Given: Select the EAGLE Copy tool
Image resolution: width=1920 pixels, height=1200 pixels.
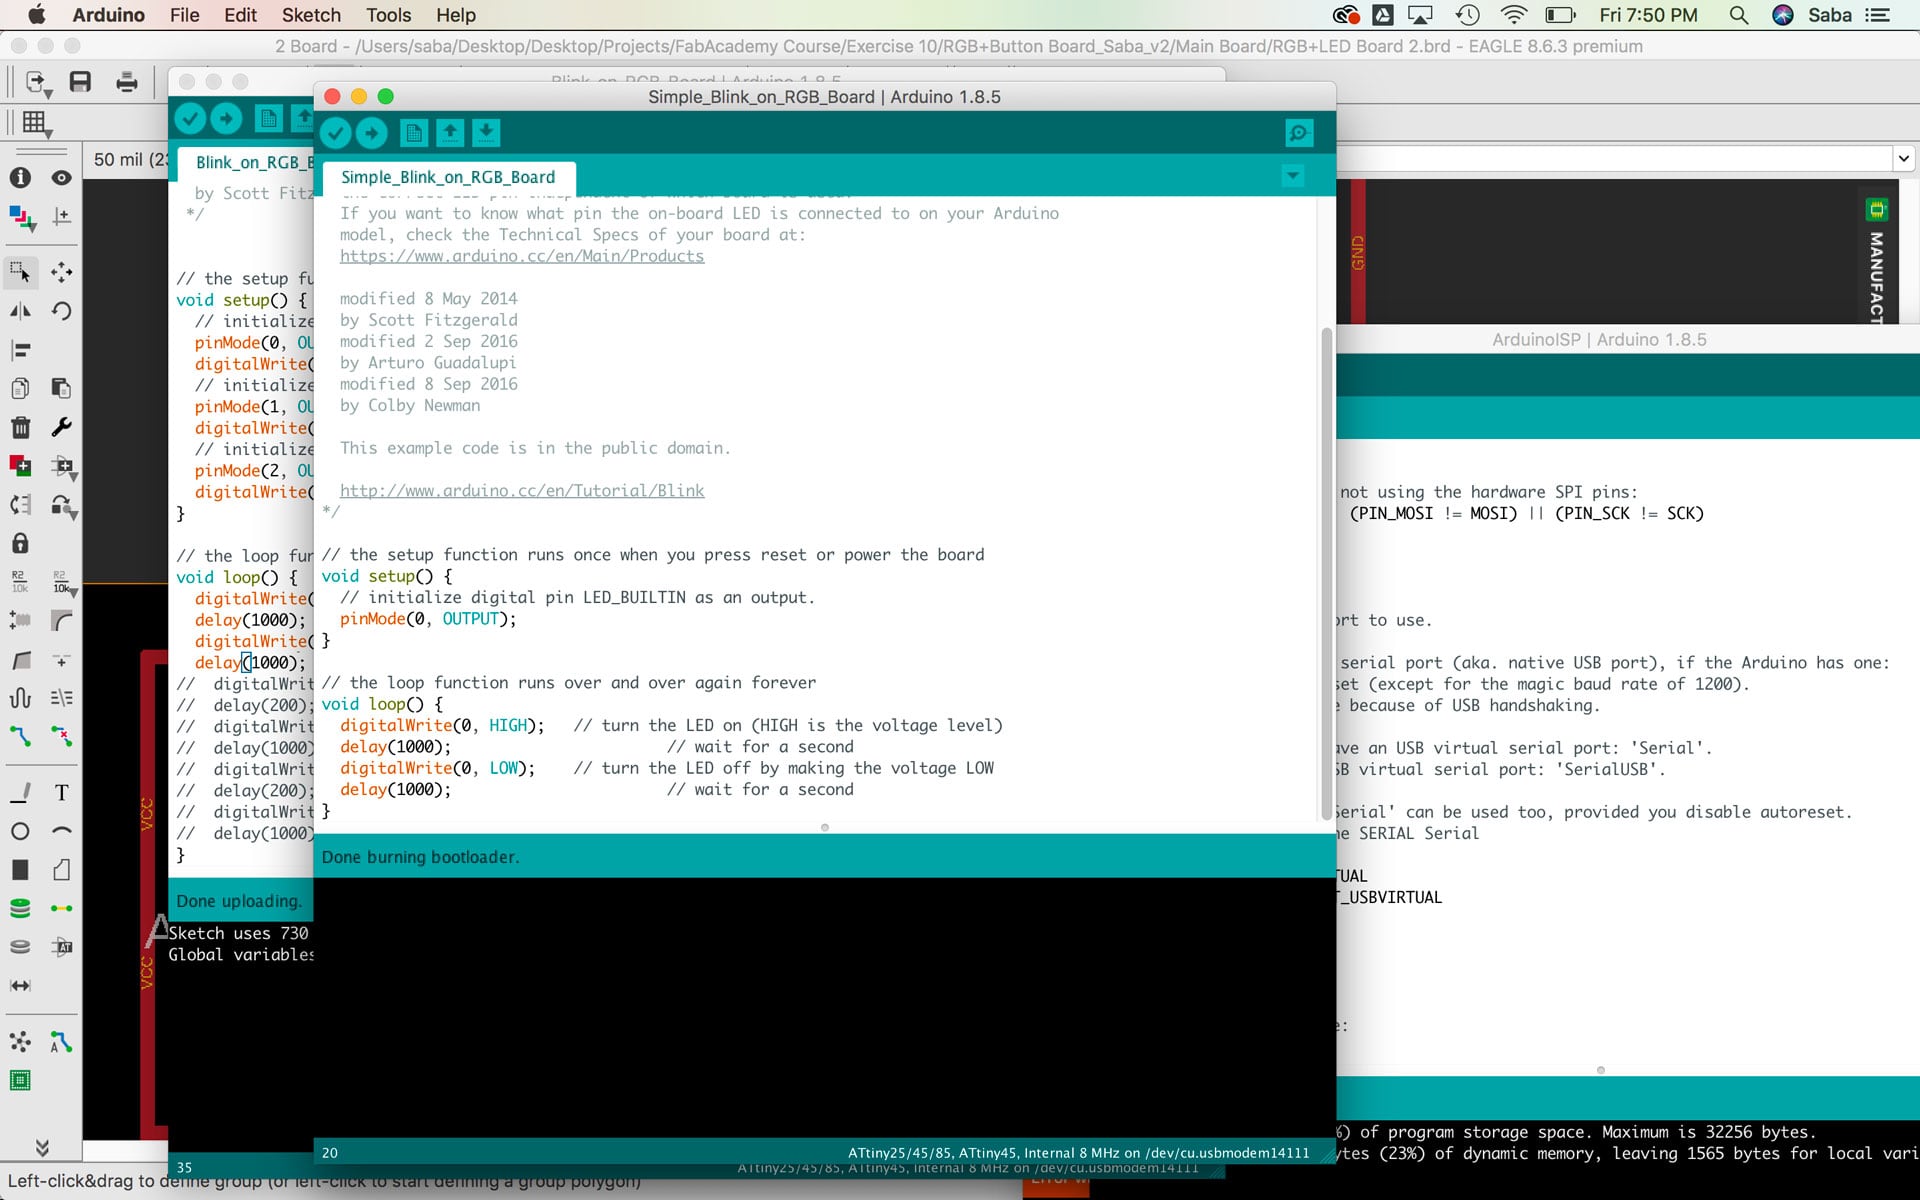Looking at the screenshot, I should 20,388.
